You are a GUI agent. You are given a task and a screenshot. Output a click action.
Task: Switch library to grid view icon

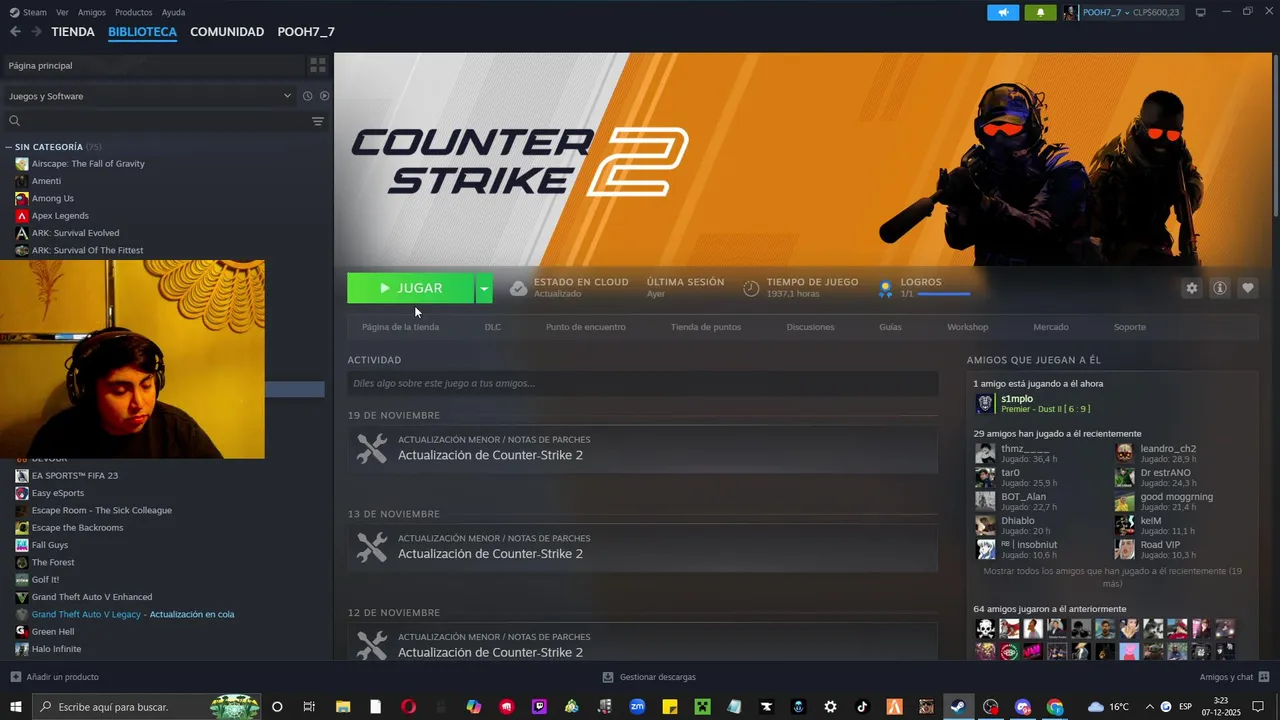coord(318,65)
